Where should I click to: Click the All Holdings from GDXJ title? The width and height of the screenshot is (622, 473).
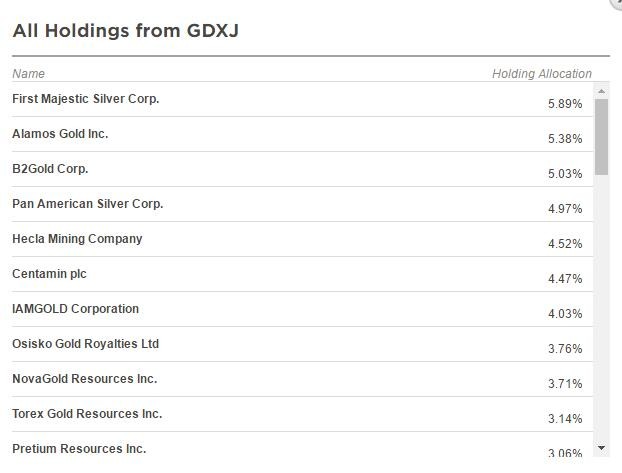126,31
